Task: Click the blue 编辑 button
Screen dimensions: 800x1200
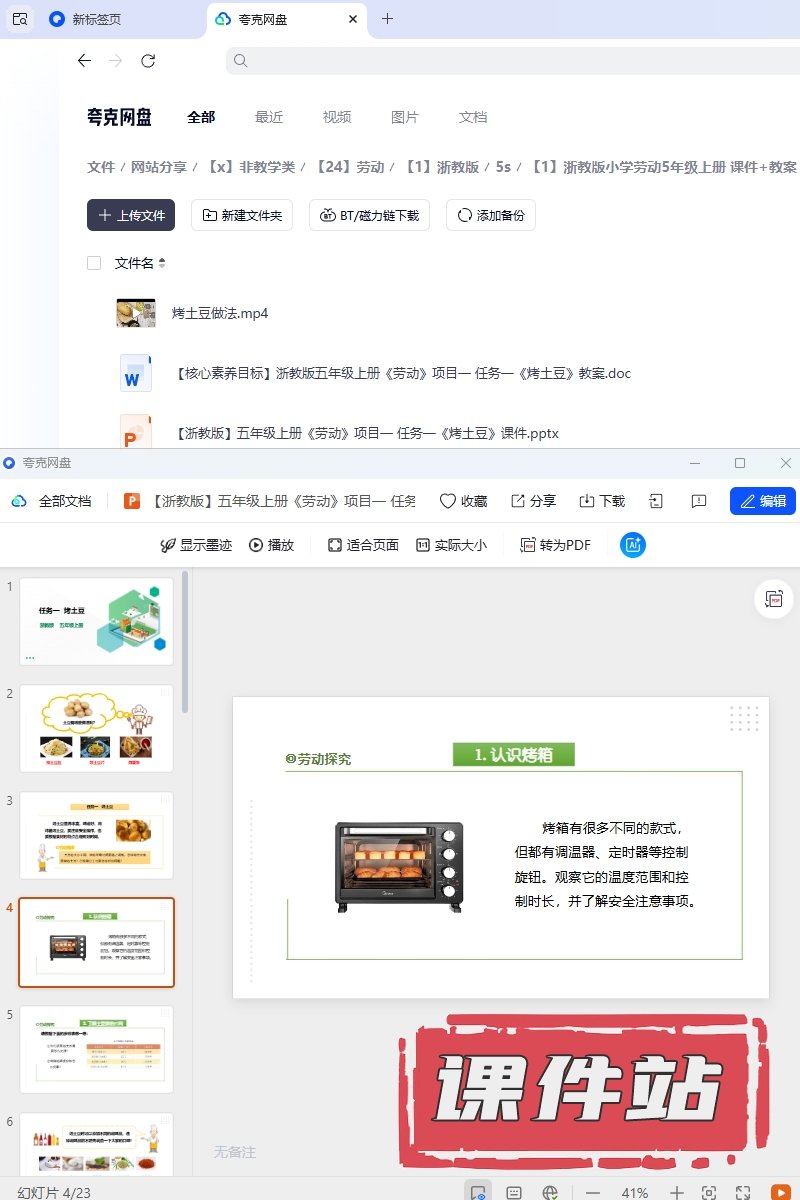Action: [762, 501]
